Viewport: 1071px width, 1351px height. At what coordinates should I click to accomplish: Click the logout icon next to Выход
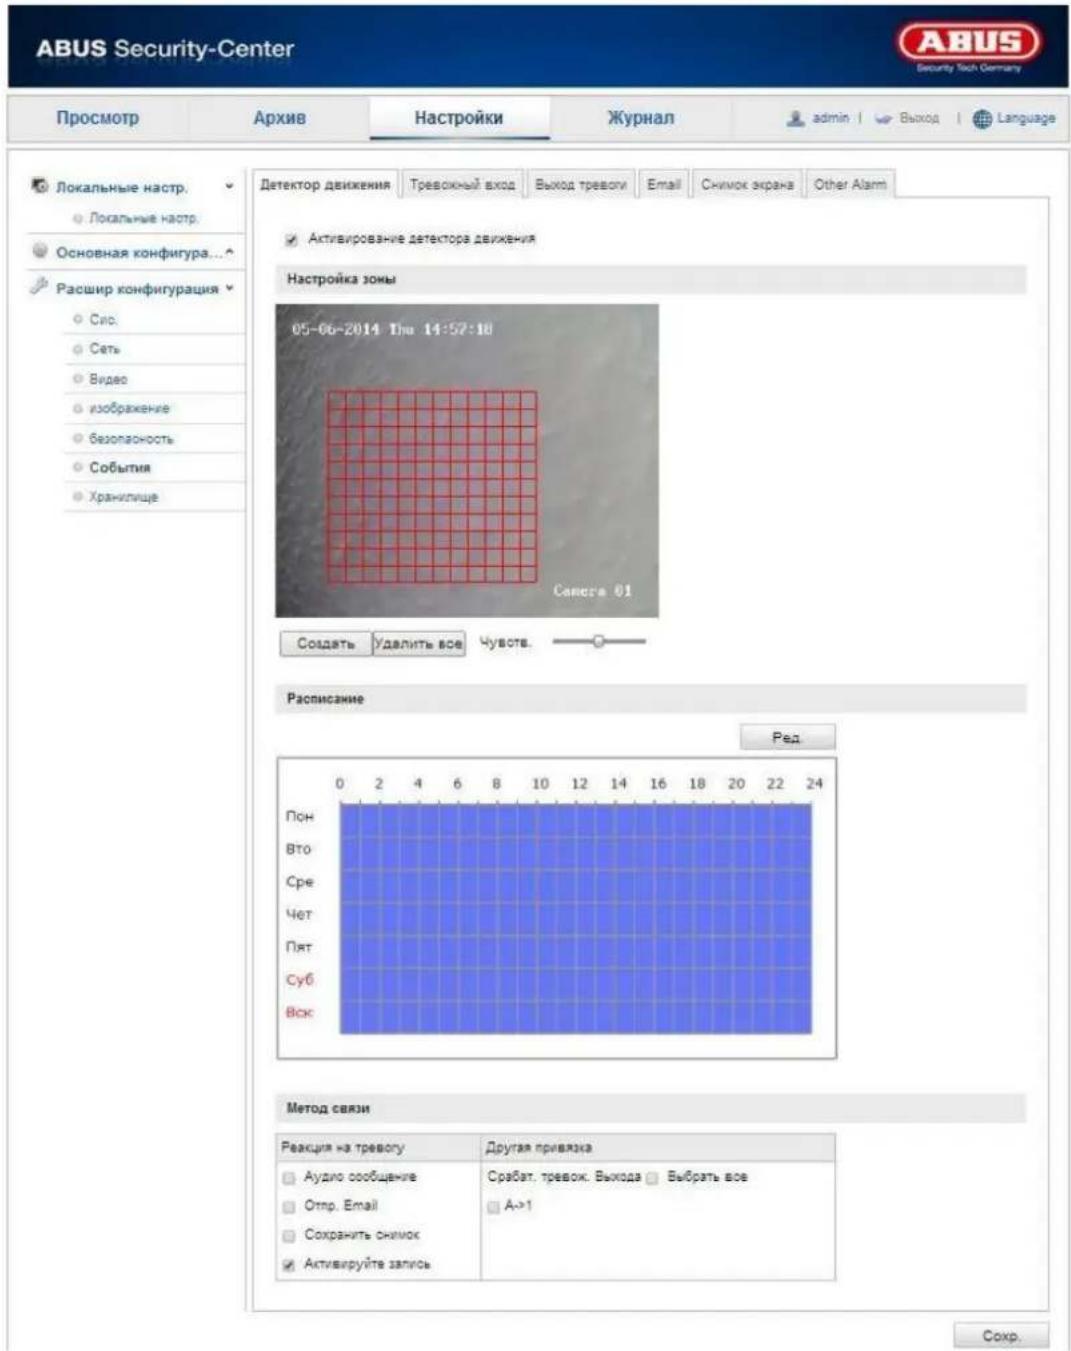pyautogui.click(x=883, y=118)
